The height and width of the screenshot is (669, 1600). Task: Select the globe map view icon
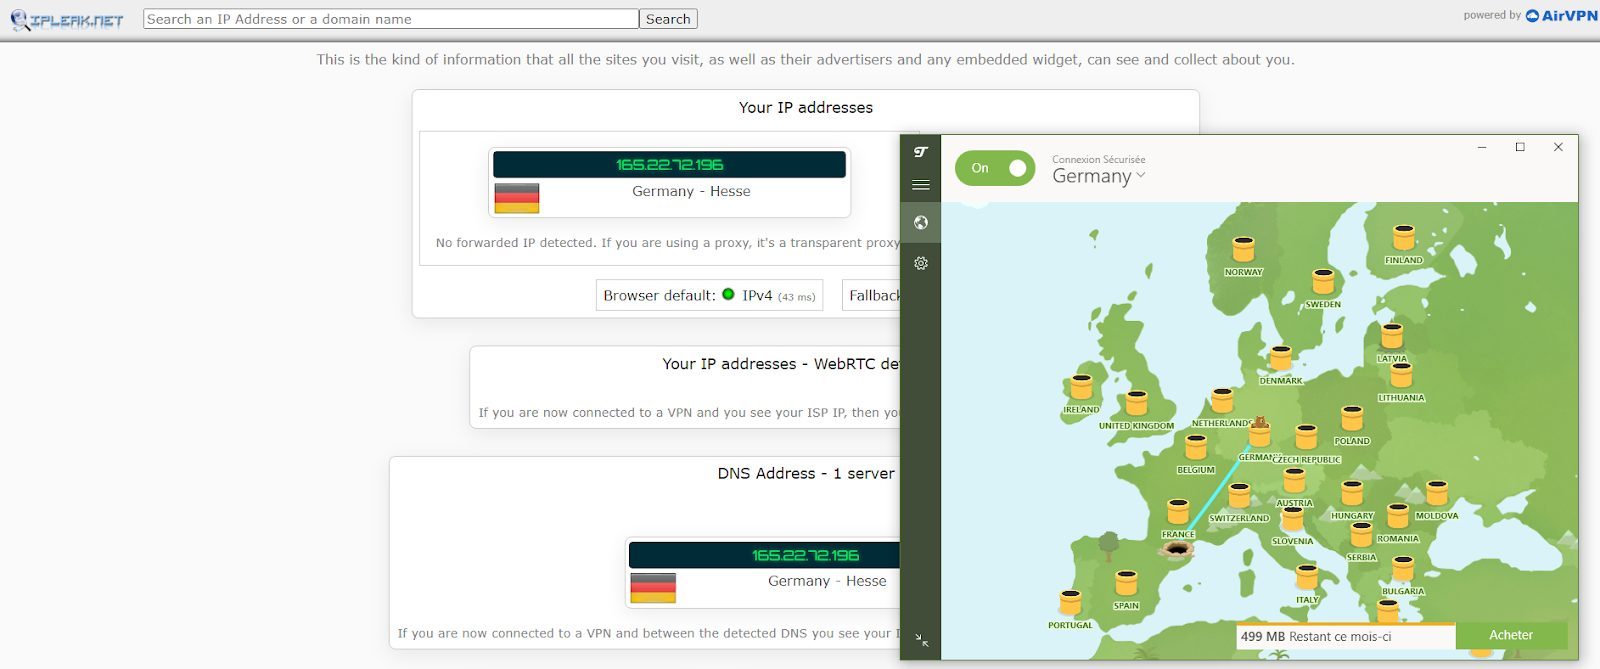[x=921, y=223]
